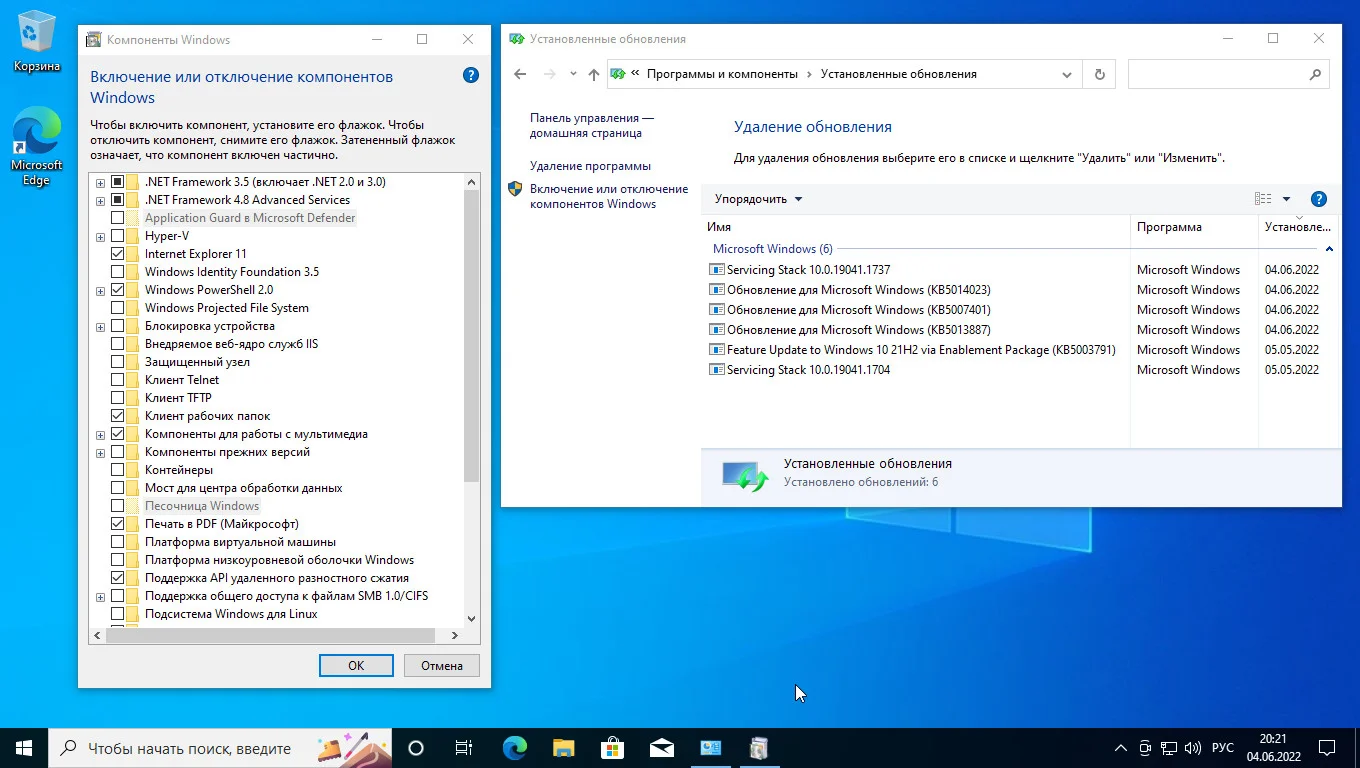The height and width of the screenshot is (768, 1360).
Task: Open Microsoft Store from the taskbar
Action: coord(612,748)
